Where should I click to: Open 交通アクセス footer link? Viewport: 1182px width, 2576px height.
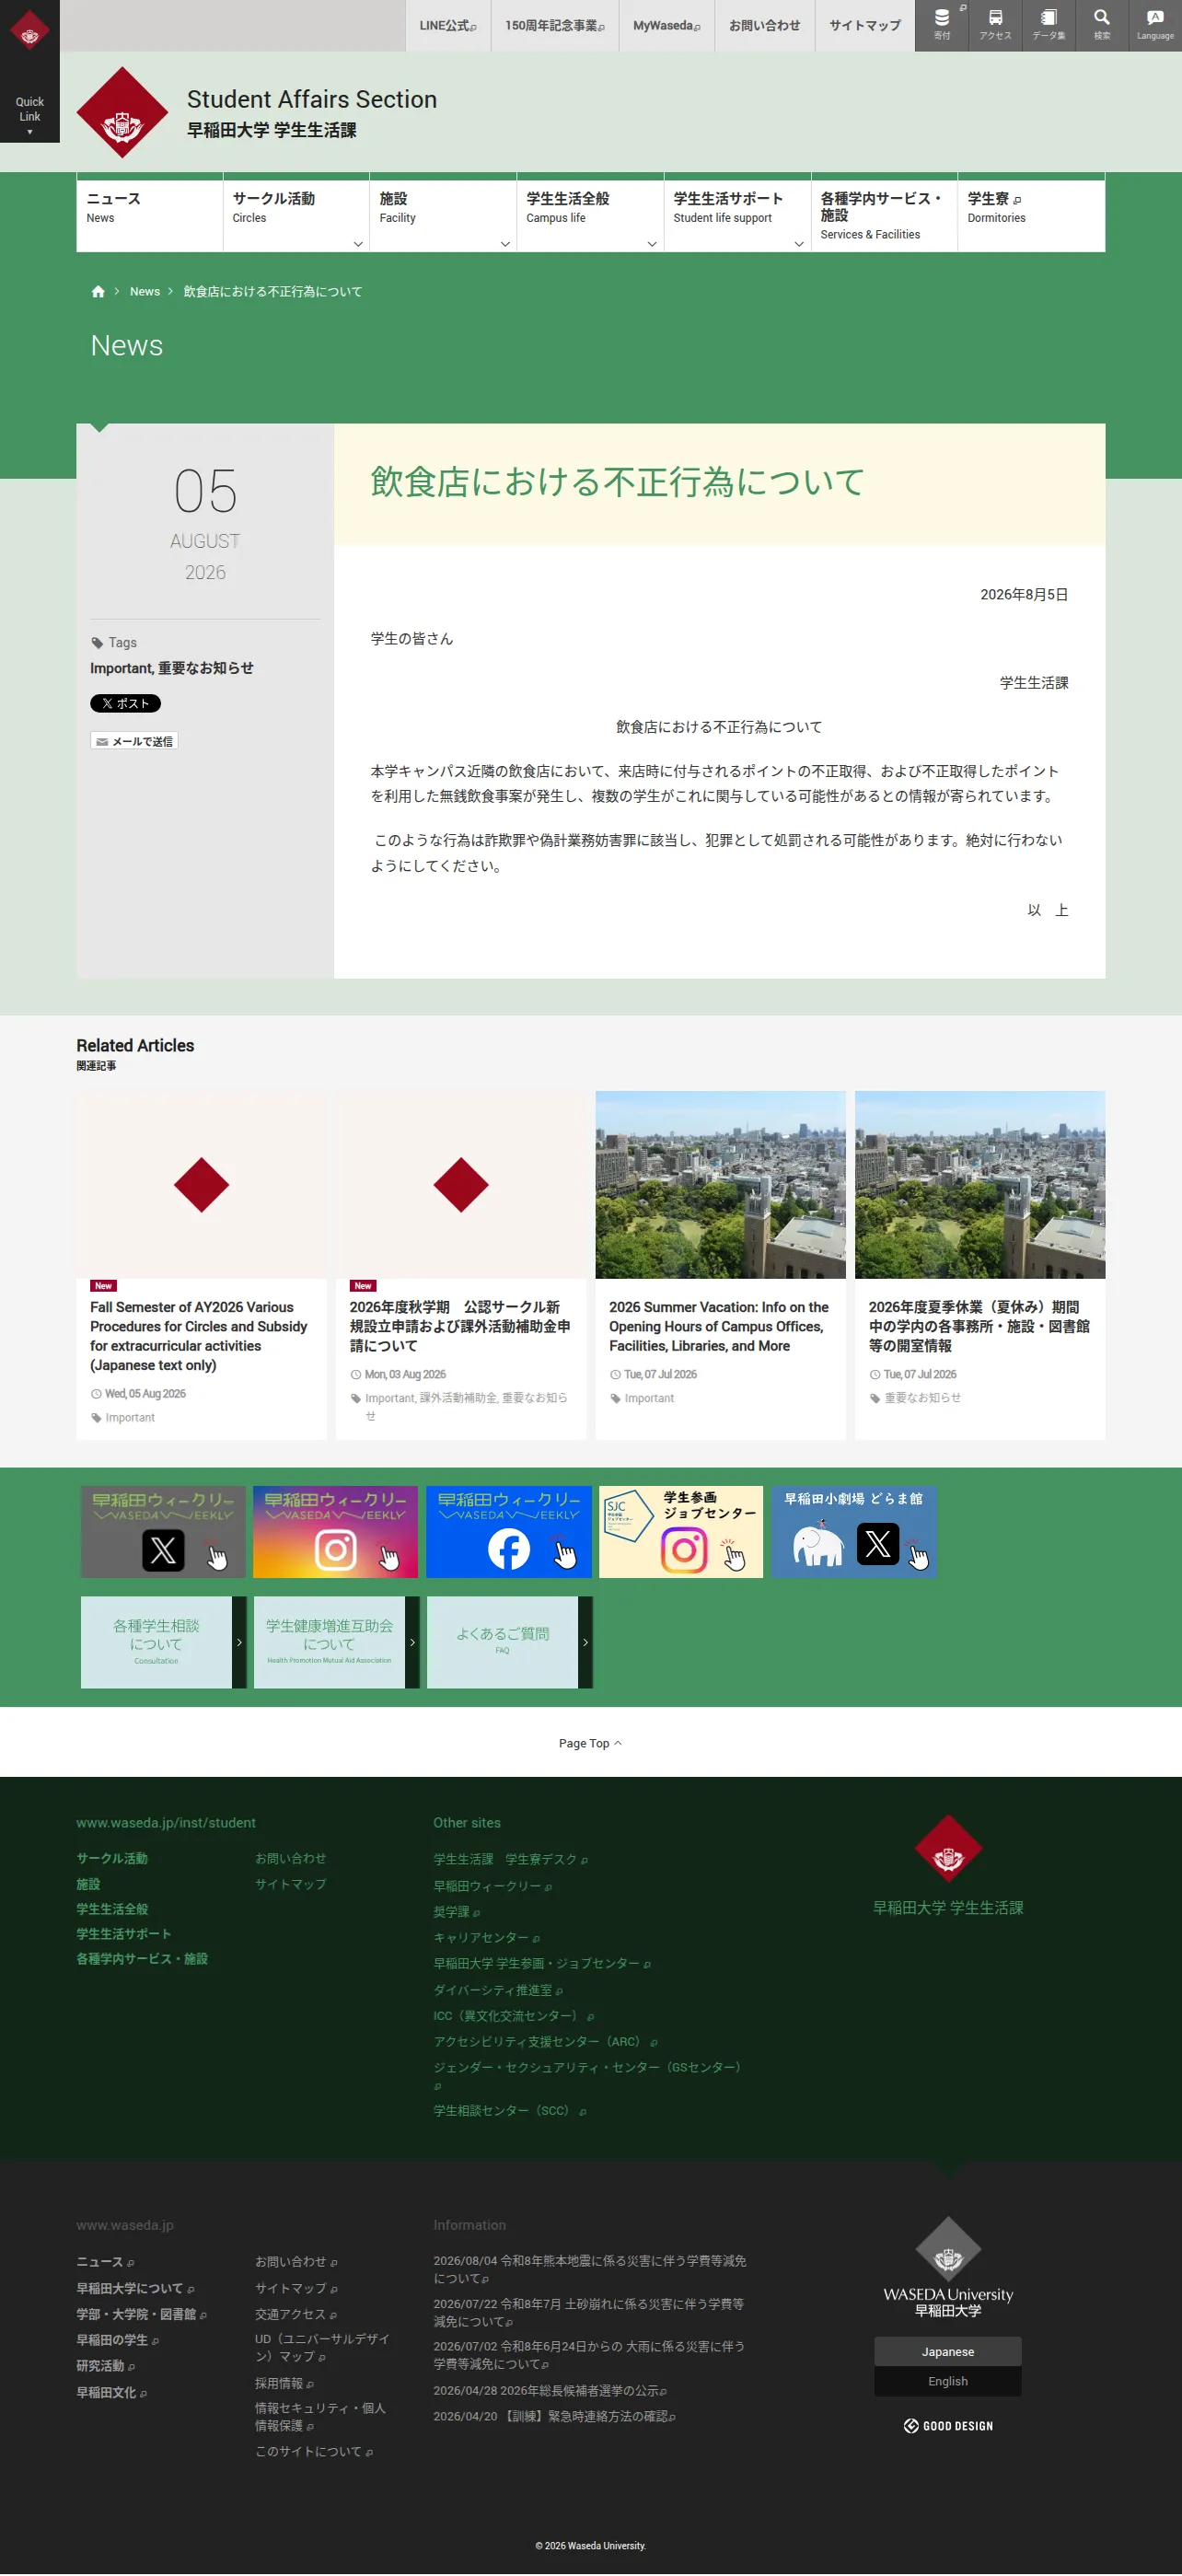click(x=295, y=2314)
